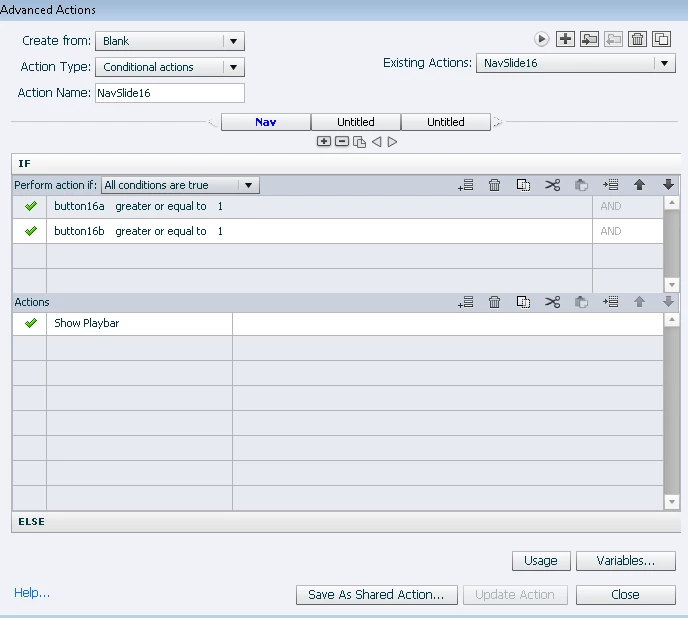688x618 pixels.
Task: Add a decision tab with plus icon
Action: [x=324, y=141]
